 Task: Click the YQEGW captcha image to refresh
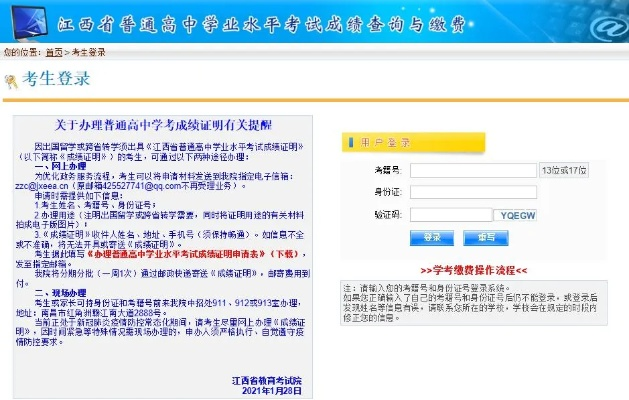tap(517, 215)
